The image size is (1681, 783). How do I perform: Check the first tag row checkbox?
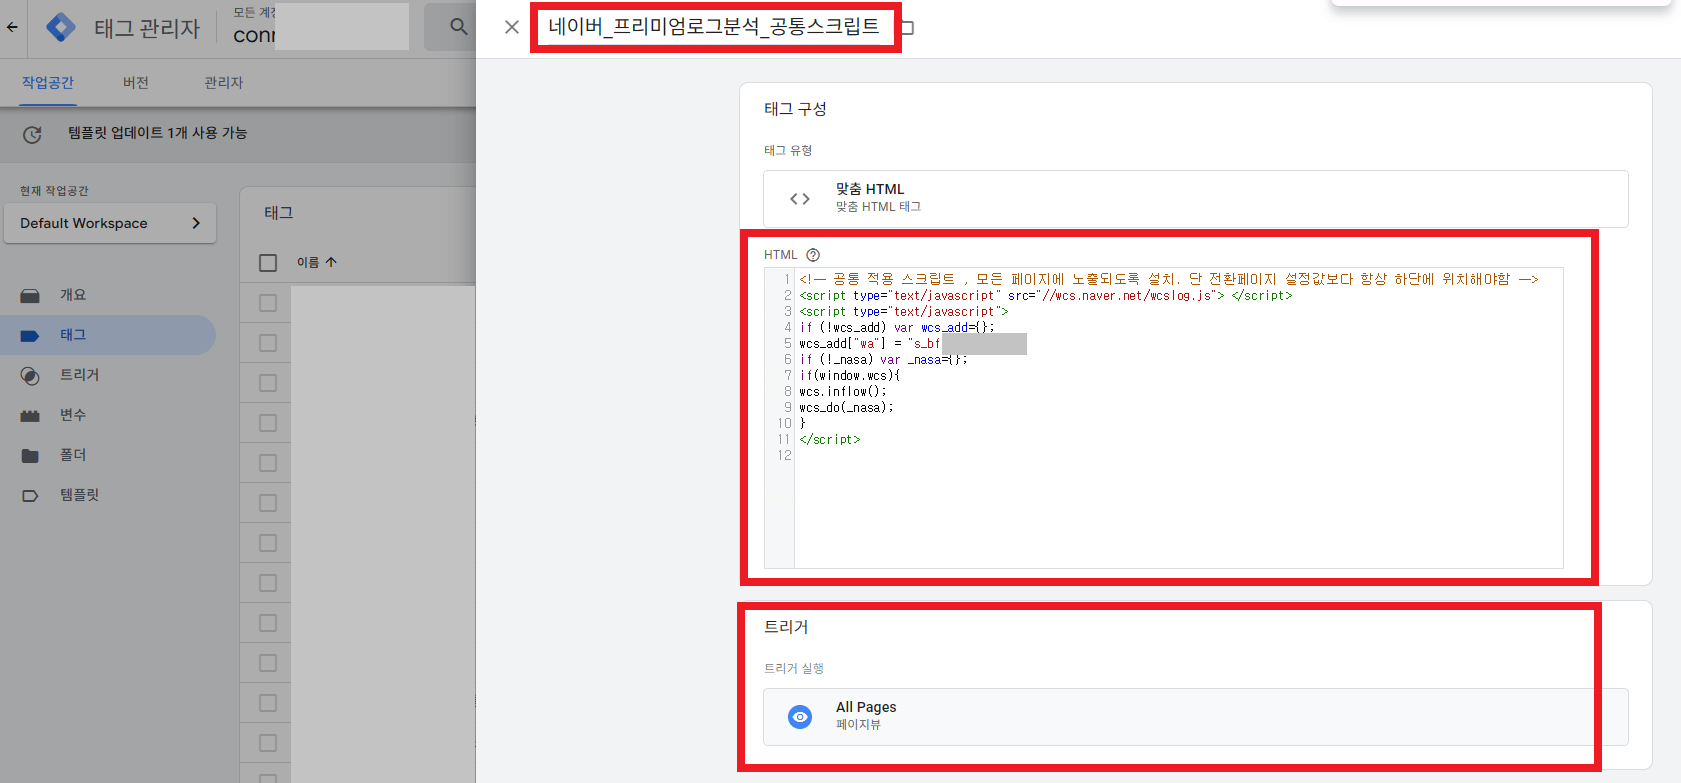268,303
